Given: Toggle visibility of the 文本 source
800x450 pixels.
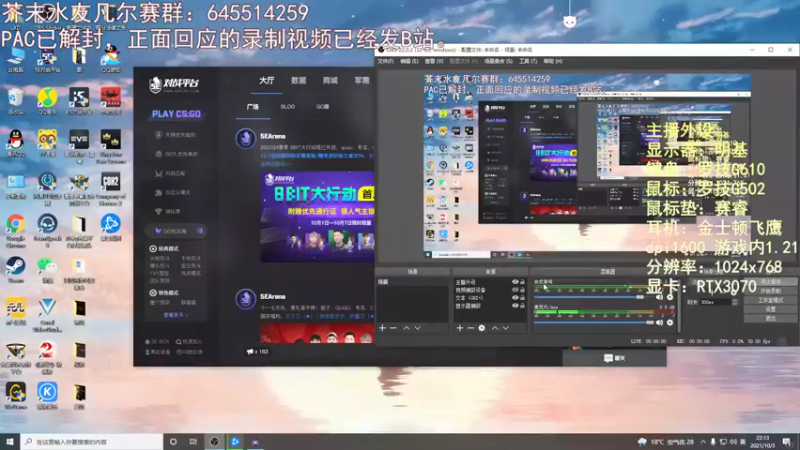Looking at the screenshot, I should pyautogui.click(x=515, y=297).
